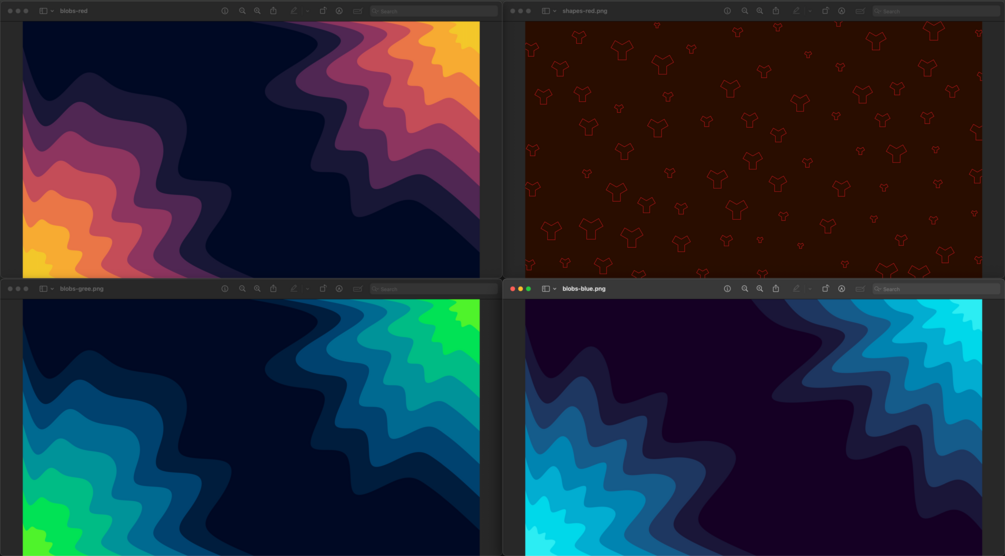The image size is (1005, 556).
Task: Open highlight color dropdown in blobs-gree.png window
Action: click(307, 289)
